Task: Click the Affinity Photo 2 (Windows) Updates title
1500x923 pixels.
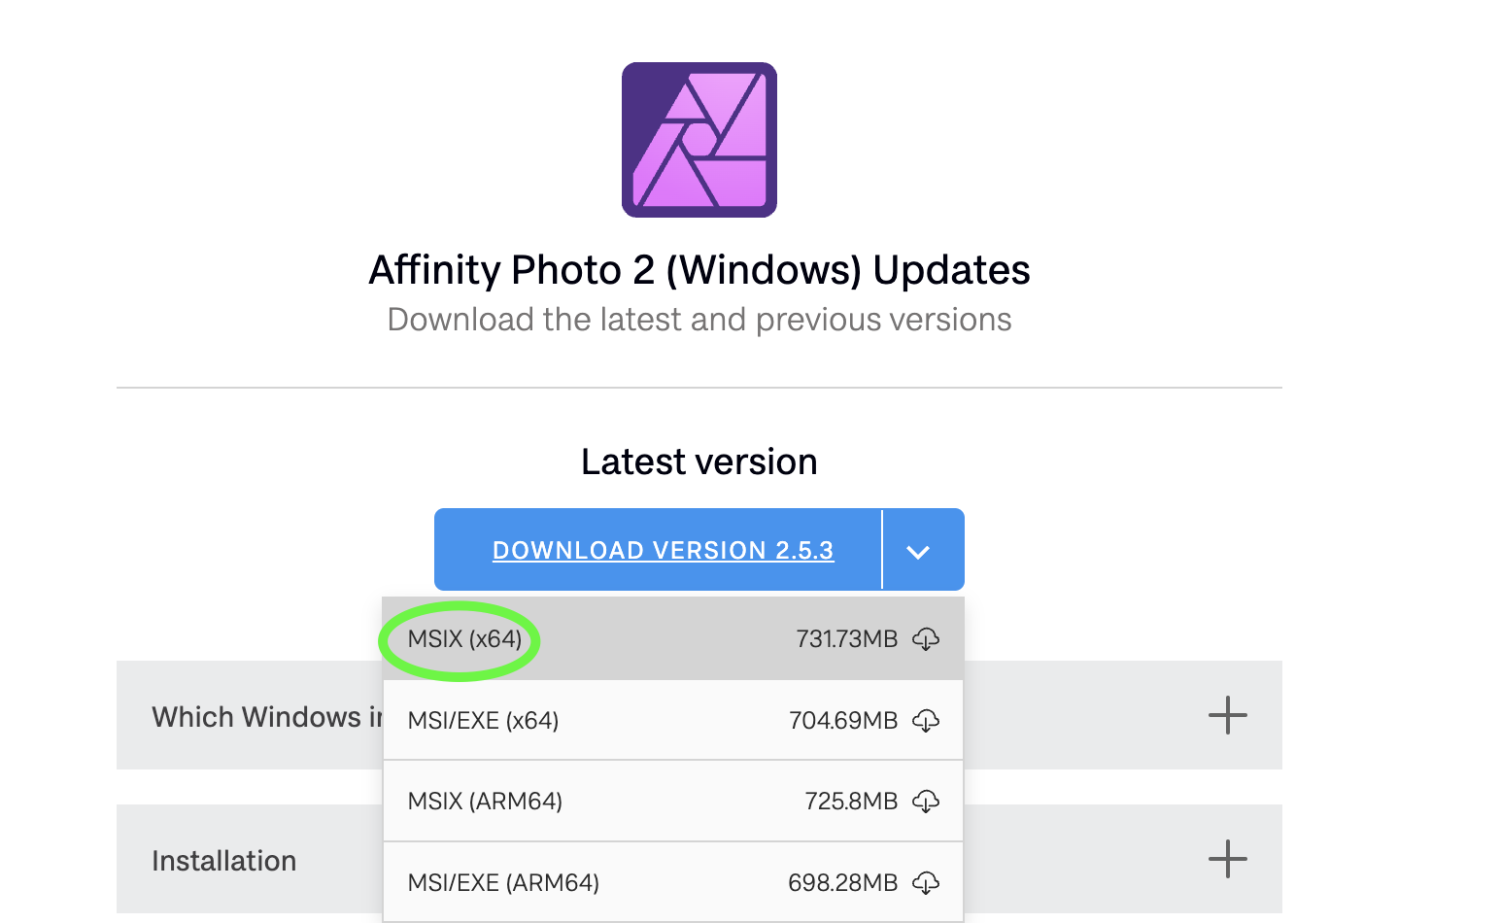Action: pyautogui.click(x=699, y=270)
